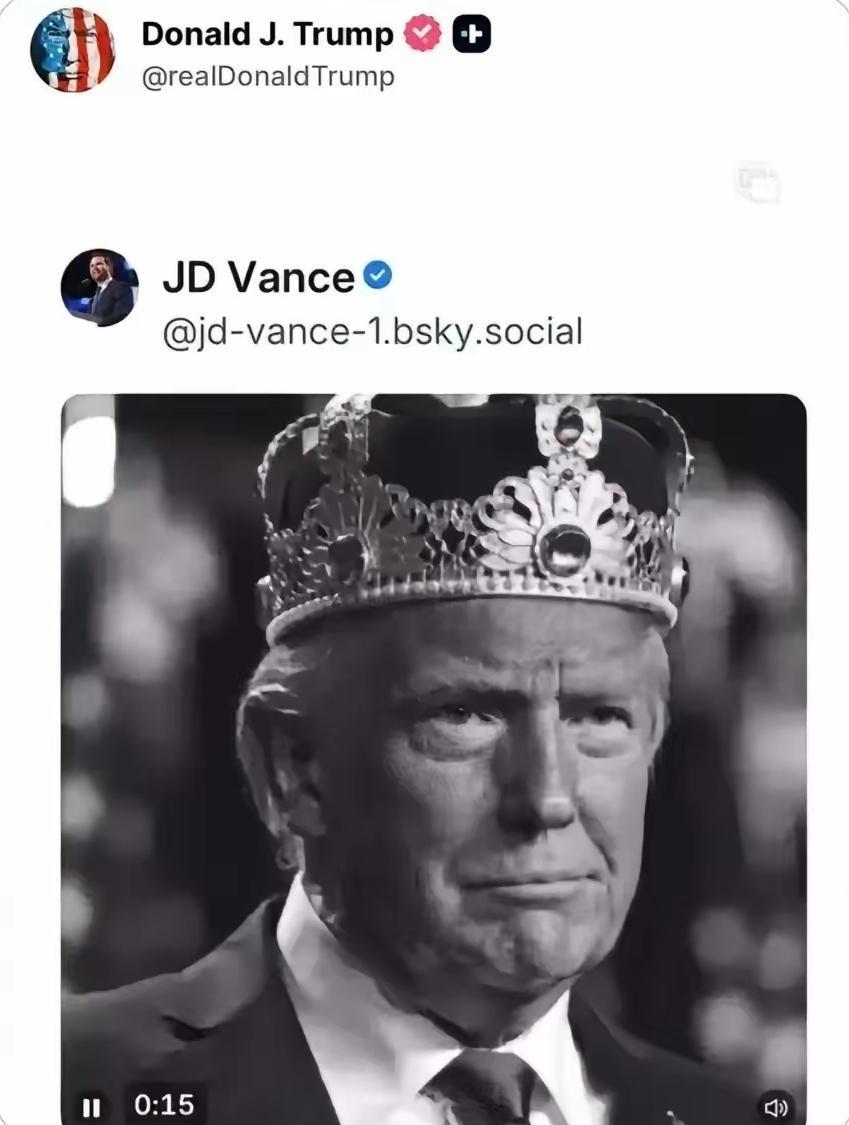Open the Donald J. Trump profile name
This screenshot has width=849, height=1125.
pyautogui.click(x=267, y=34)
